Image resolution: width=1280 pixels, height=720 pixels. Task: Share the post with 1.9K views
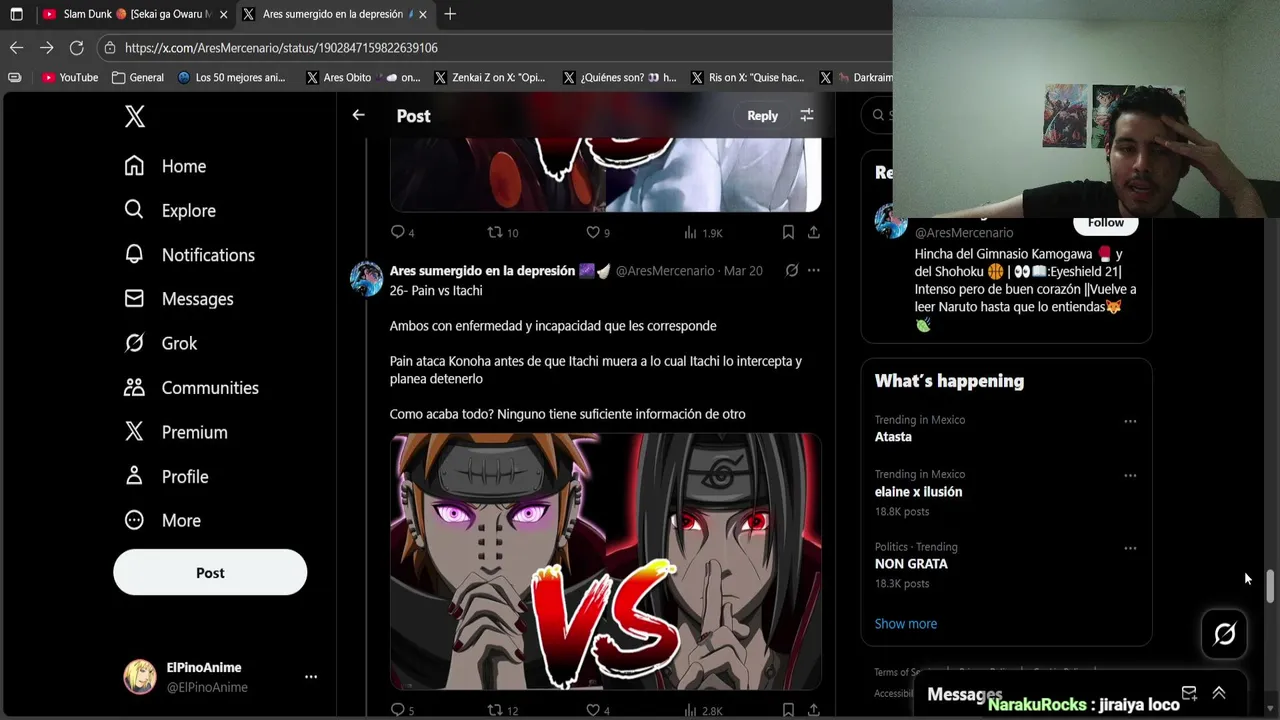click(814, 232)
